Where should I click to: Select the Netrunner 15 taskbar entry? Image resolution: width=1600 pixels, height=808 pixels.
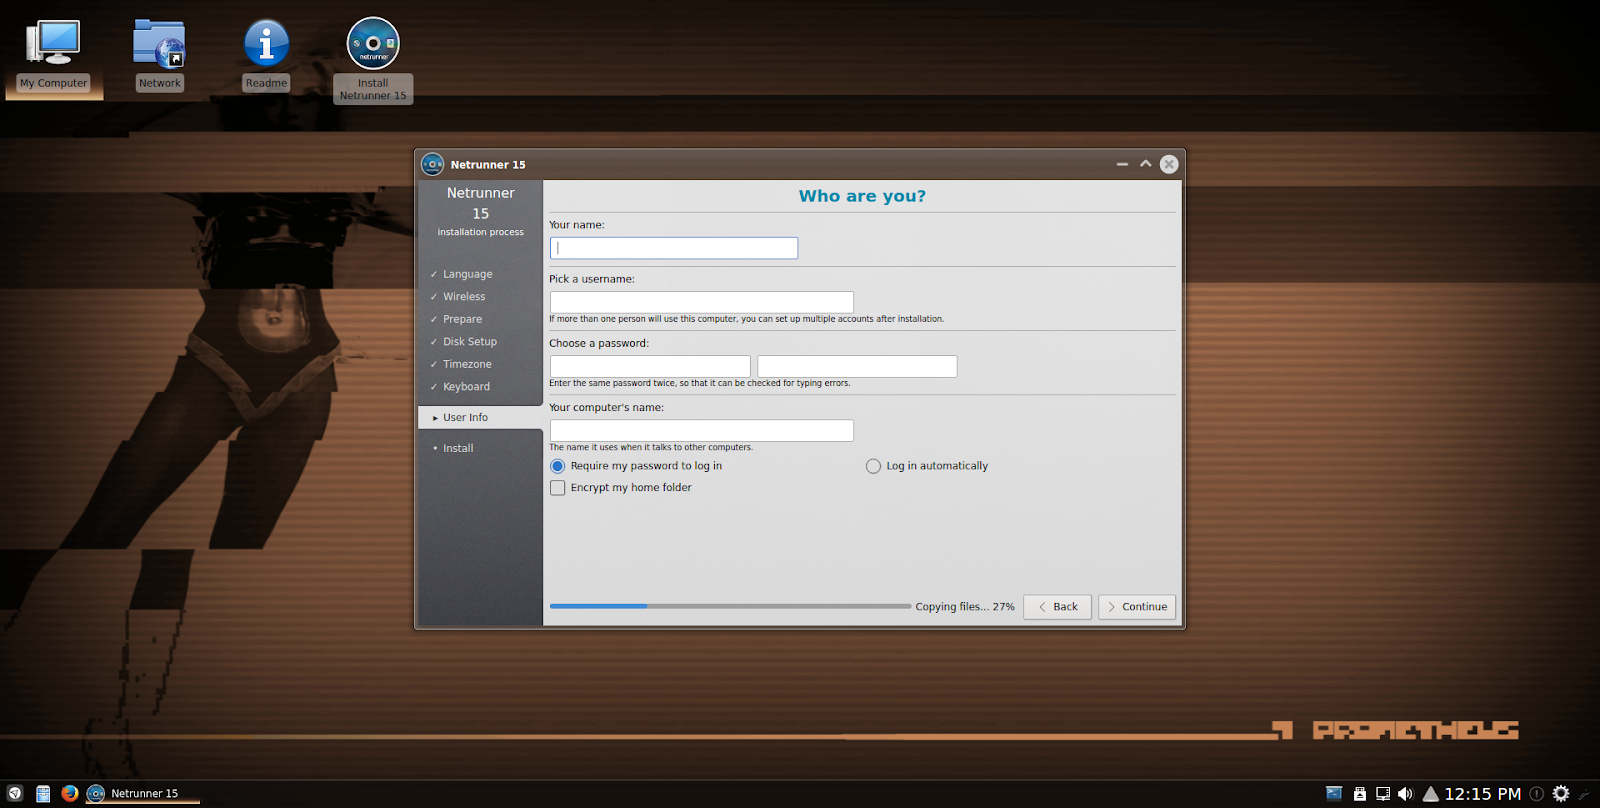(x=143, y=793)
